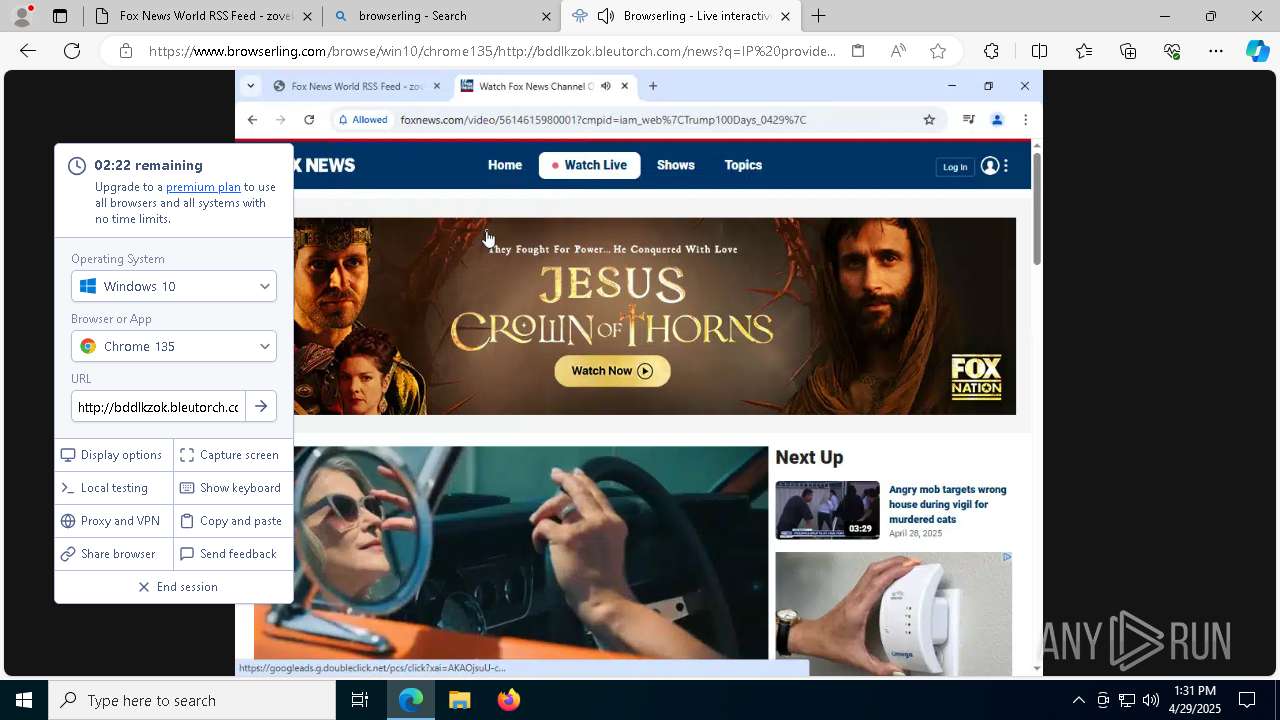This screenshot has width=1280, height=720.
Task: Open Angry mob targets wrong house thumbnail
Action: pyautogui.click(x=827, y=510)
